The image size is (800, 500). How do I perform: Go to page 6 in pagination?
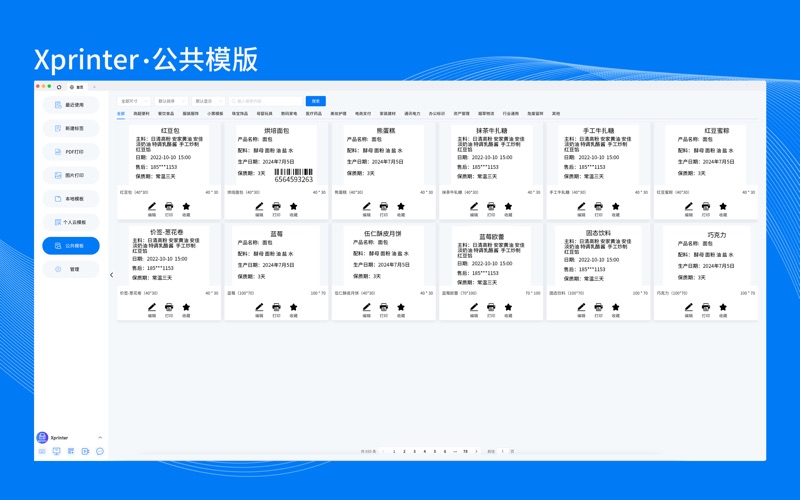pyautogui.click(x=445, y=452)
